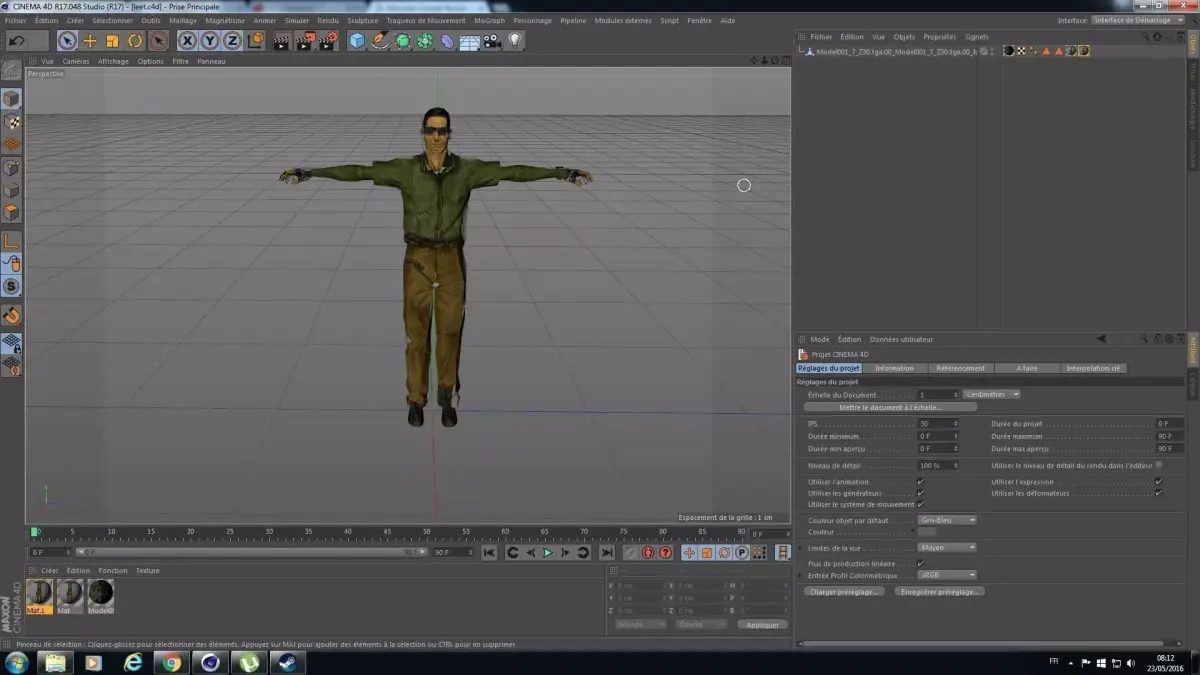Image resolution: width=1200 pixels, height=675 pixels.
Task: Disable Flux de production linéaire
Action: click(x=921, y=563)
